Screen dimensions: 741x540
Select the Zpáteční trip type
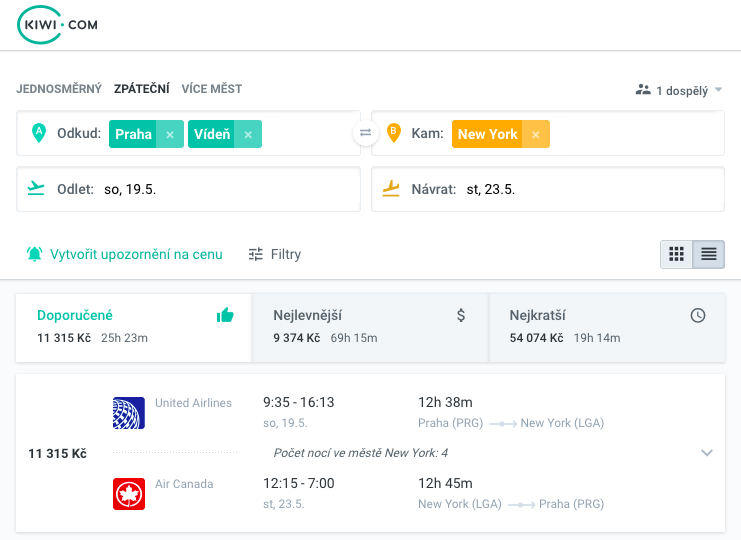tap(141, 89)
